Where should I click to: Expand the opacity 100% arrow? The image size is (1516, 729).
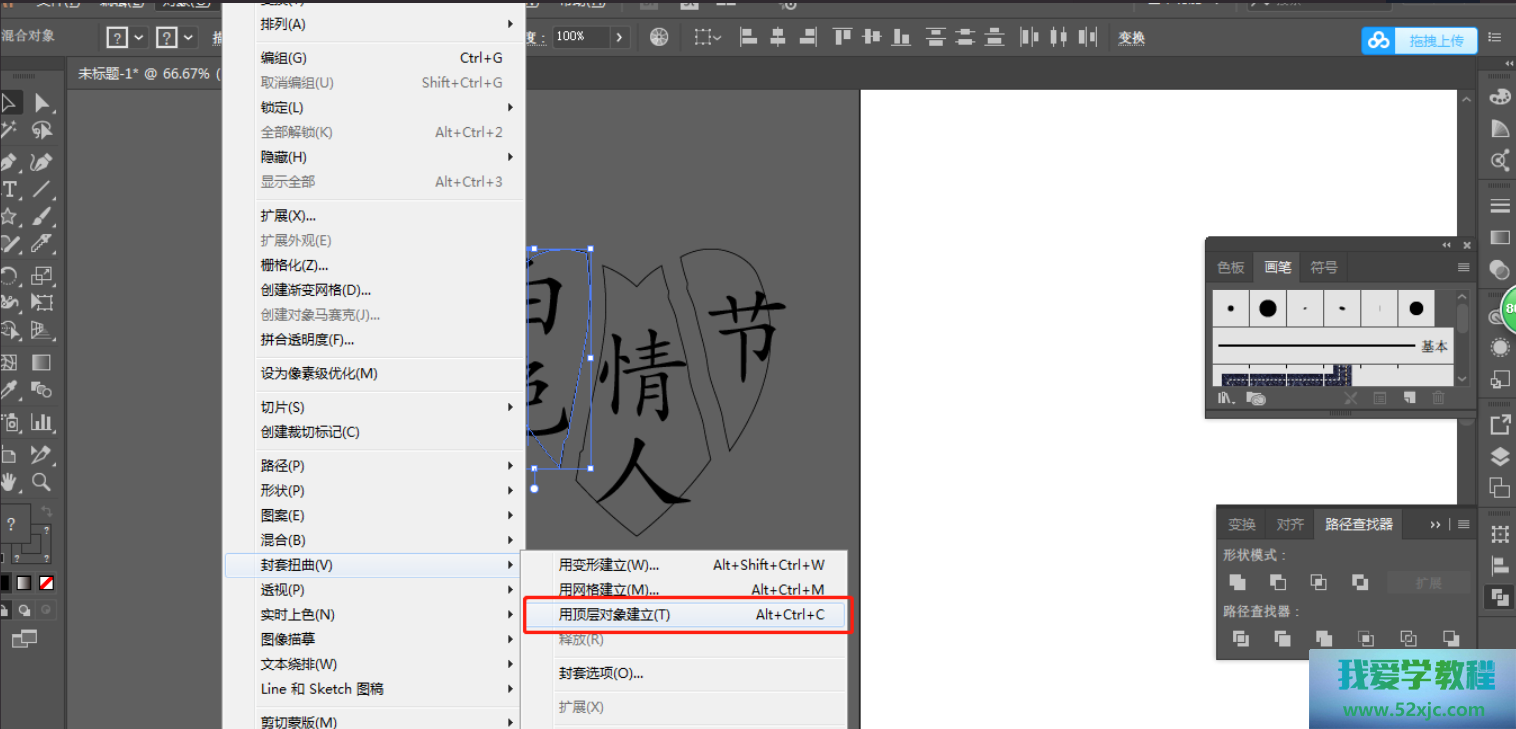tap(620, 37)
